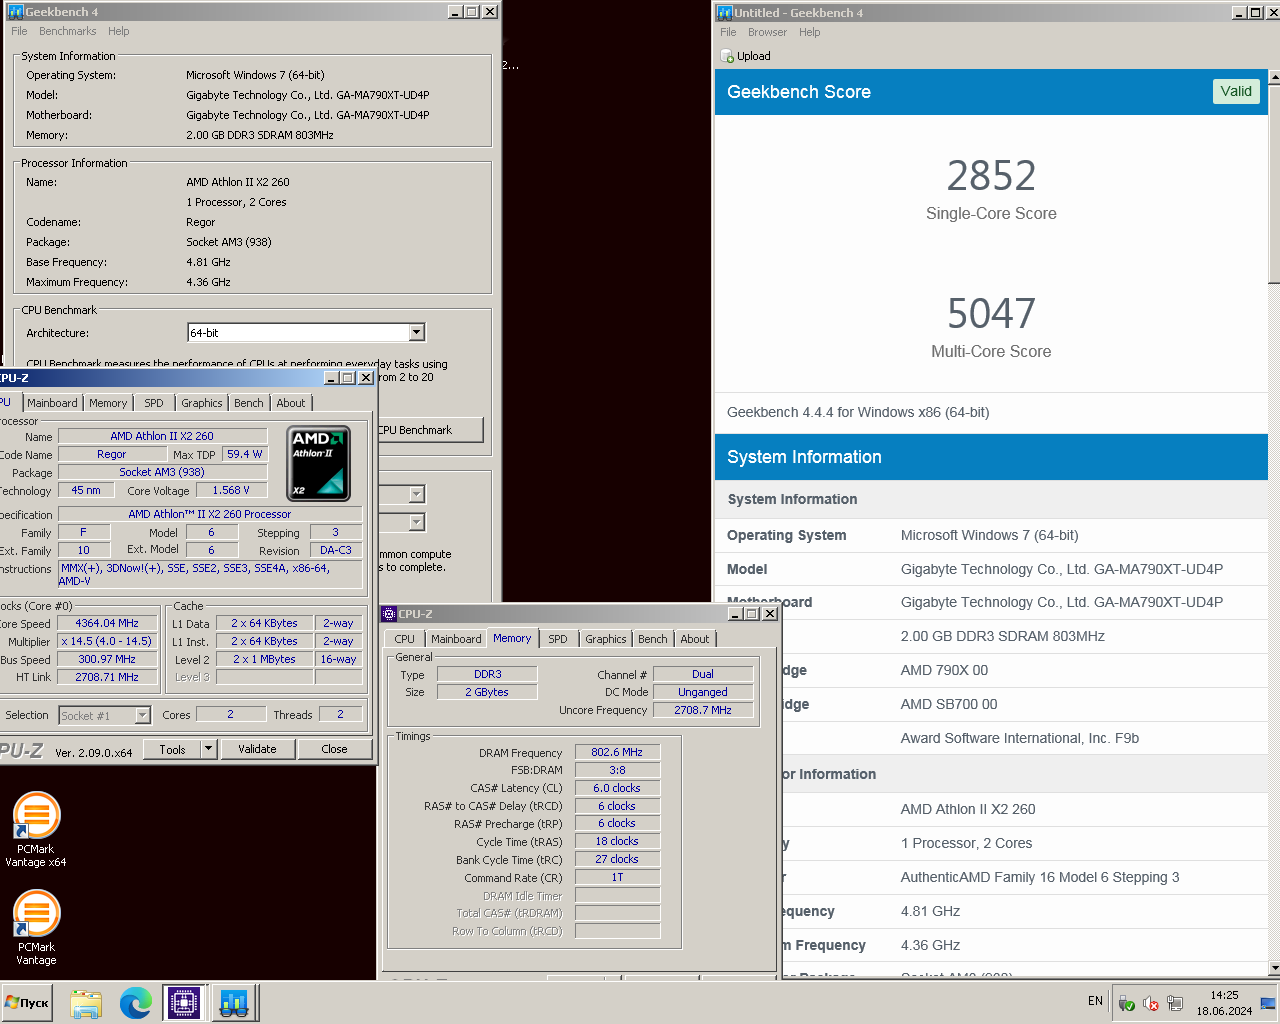The image size is (1280, 1024).
Task: Open Help menu in Geekbench 4 window
Action: tap(119, 31)
